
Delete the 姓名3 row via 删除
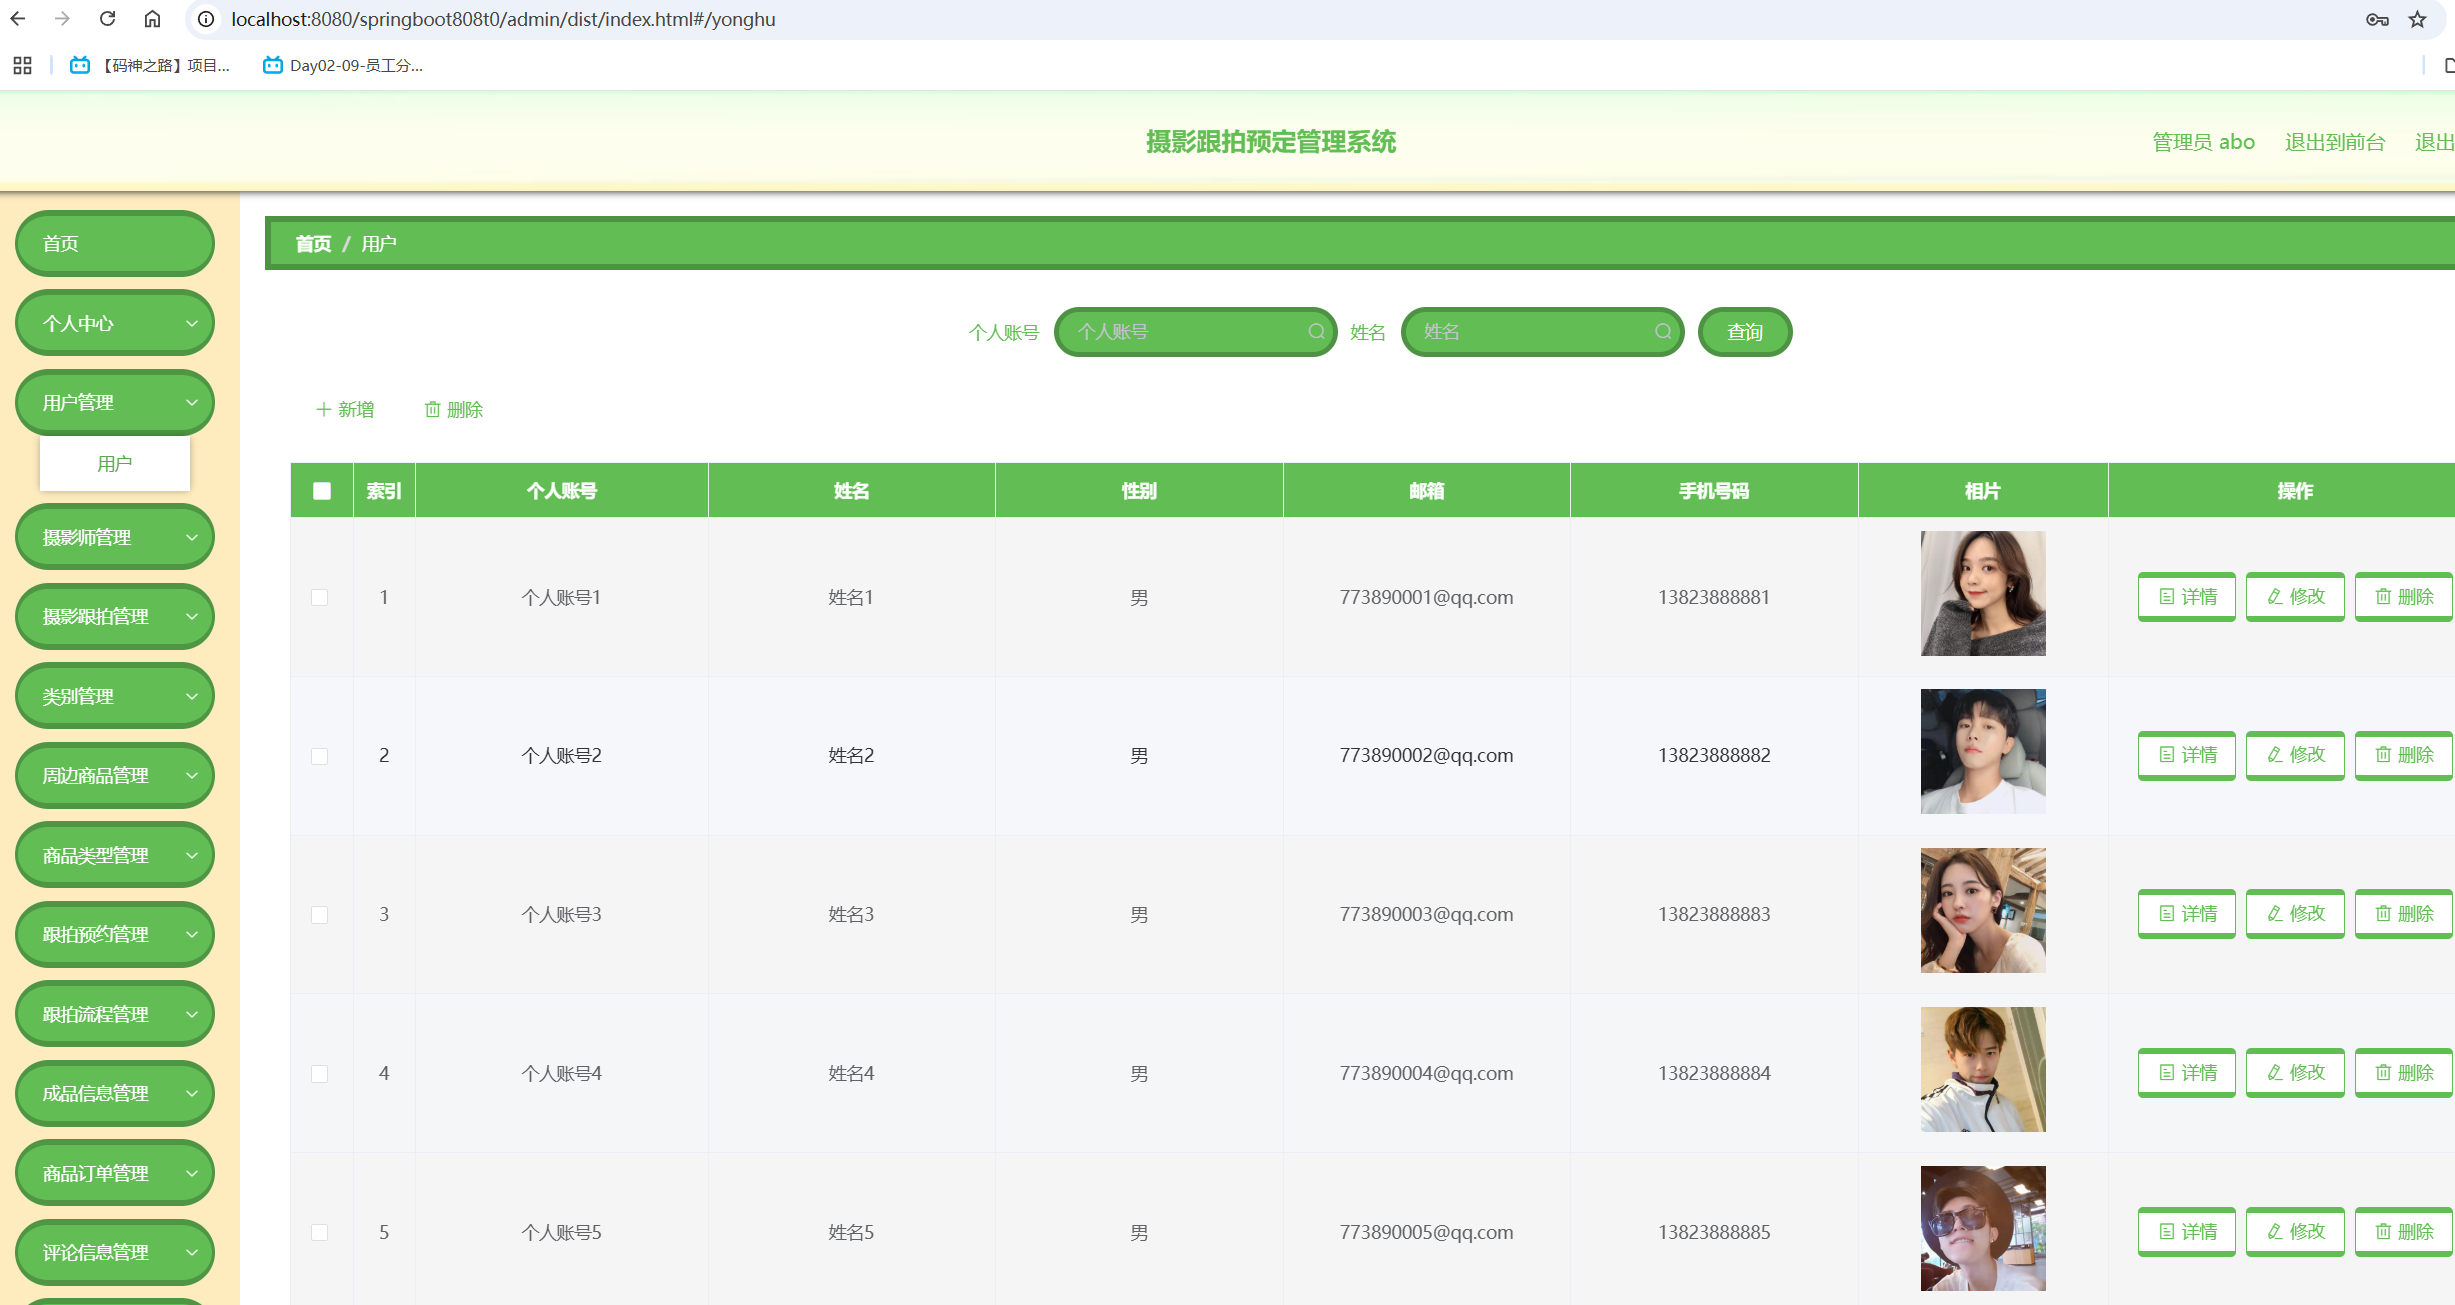pyautogui.click(x=2404, y=914)
